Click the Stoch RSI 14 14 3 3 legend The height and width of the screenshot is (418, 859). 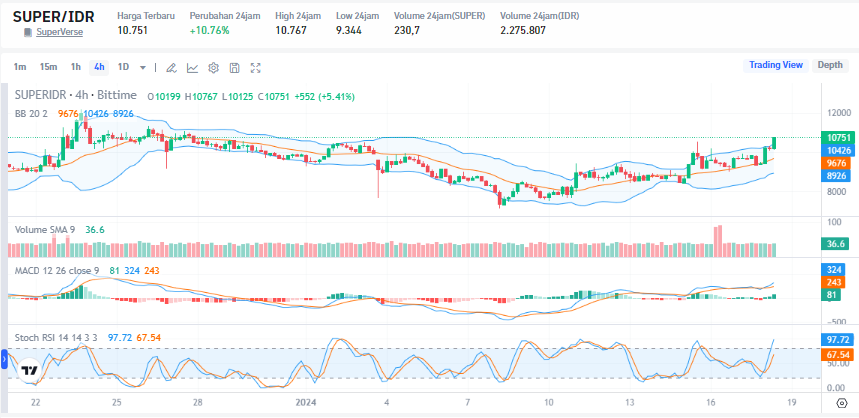click(x=56, y=337)
